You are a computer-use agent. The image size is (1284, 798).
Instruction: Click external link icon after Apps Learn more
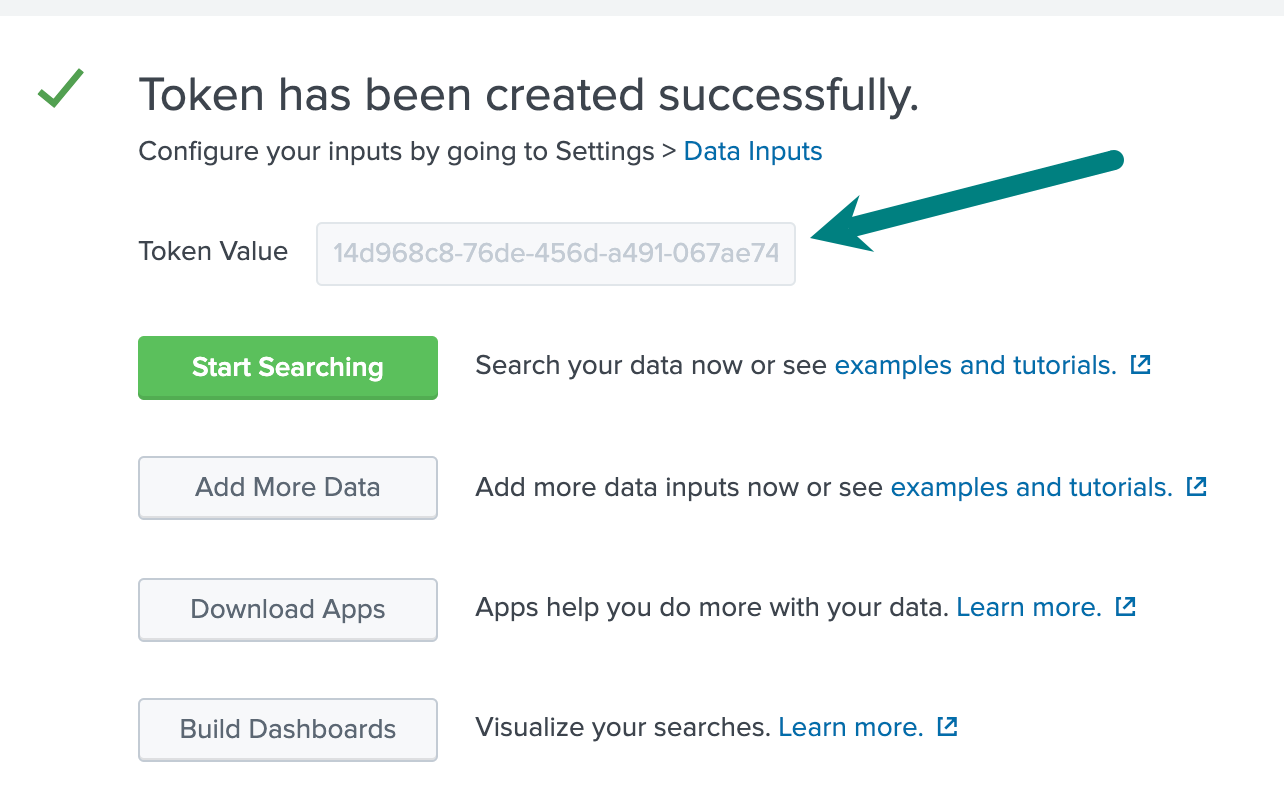pyautogui.click(x=1125, y=607)
